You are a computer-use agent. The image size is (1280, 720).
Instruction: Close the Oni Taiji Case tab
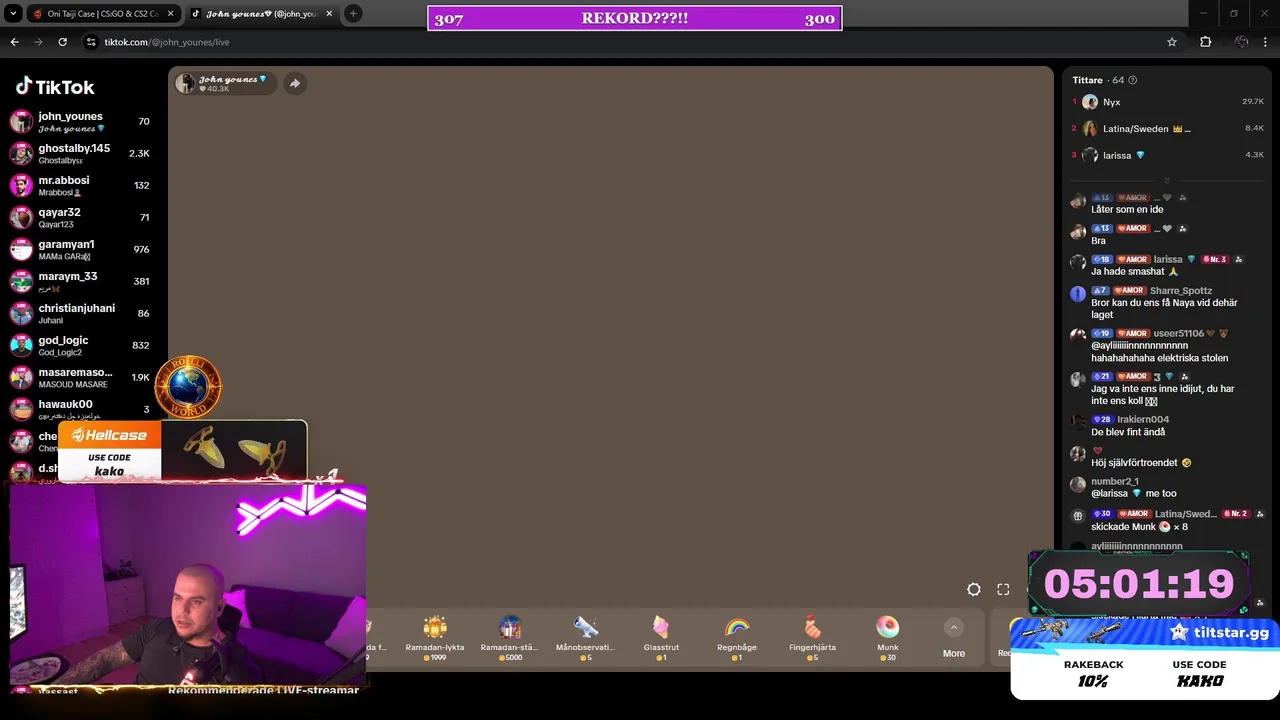(x=170, y=14)
